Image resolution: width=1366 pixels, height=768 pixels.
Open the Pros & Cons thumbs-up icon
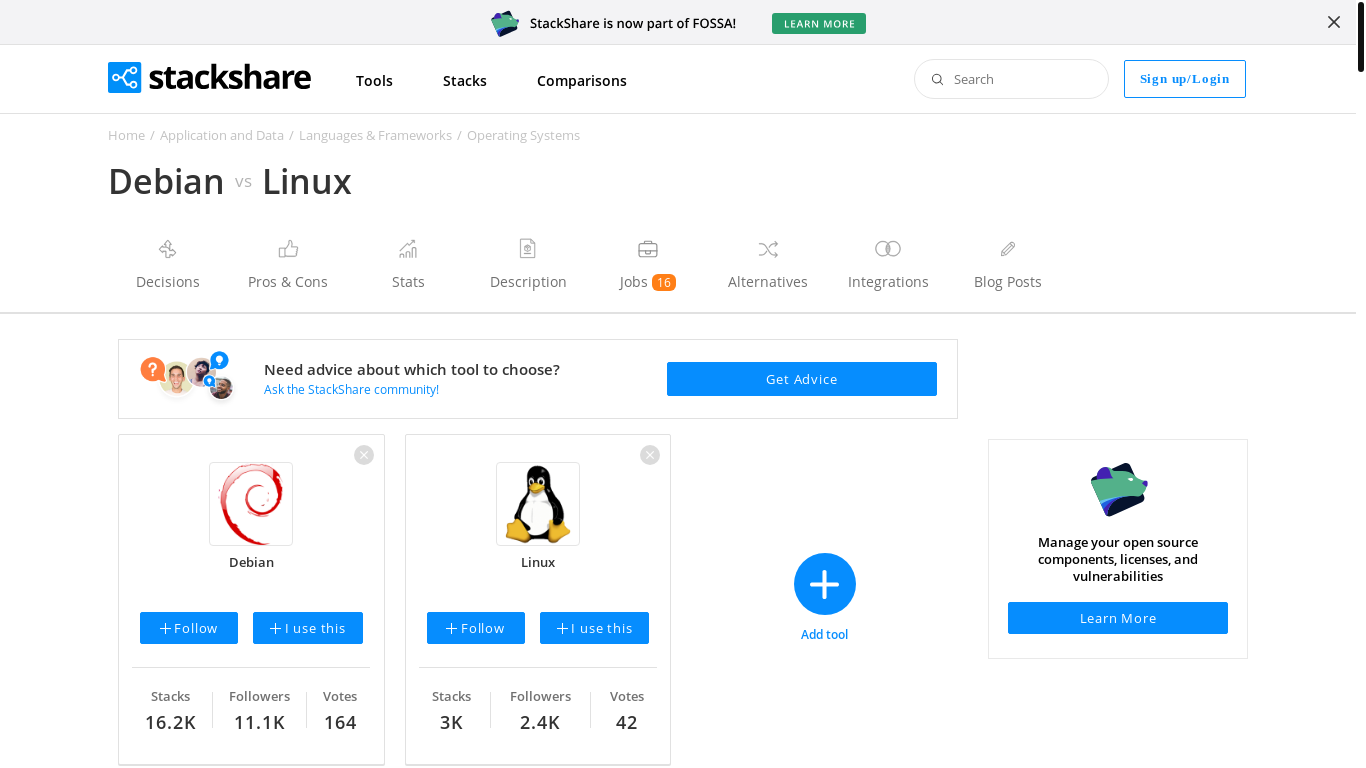pyautogui.click(x=288, y=249)
